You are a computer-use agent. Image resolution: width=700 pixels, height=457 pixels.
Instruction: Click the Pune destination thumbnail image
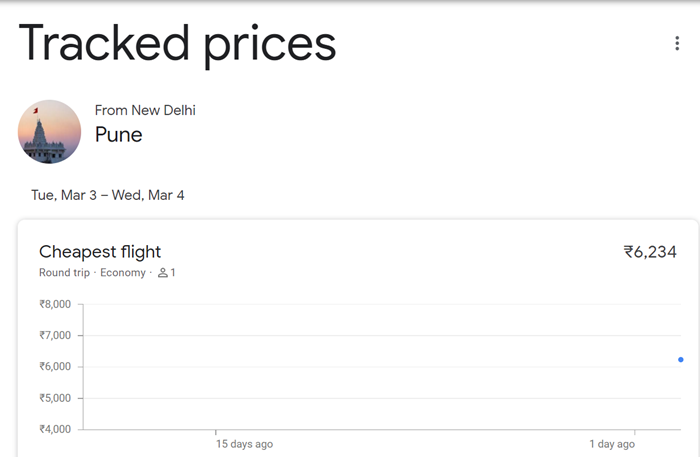coord(49,132)
